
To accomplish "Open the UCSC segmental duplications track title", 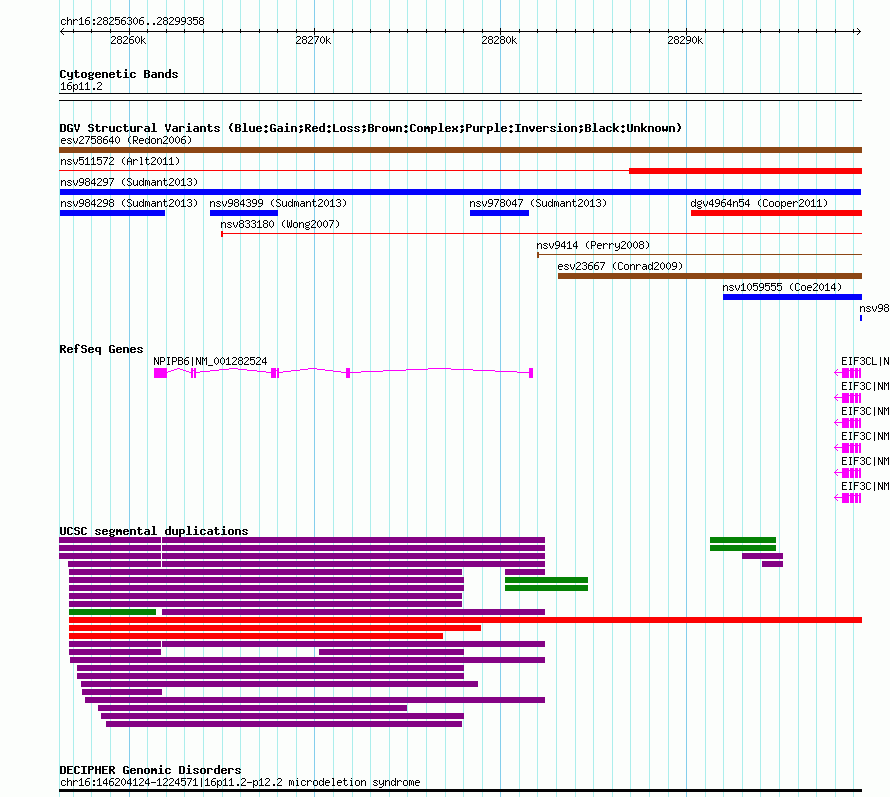I will (x=154, y=531).
